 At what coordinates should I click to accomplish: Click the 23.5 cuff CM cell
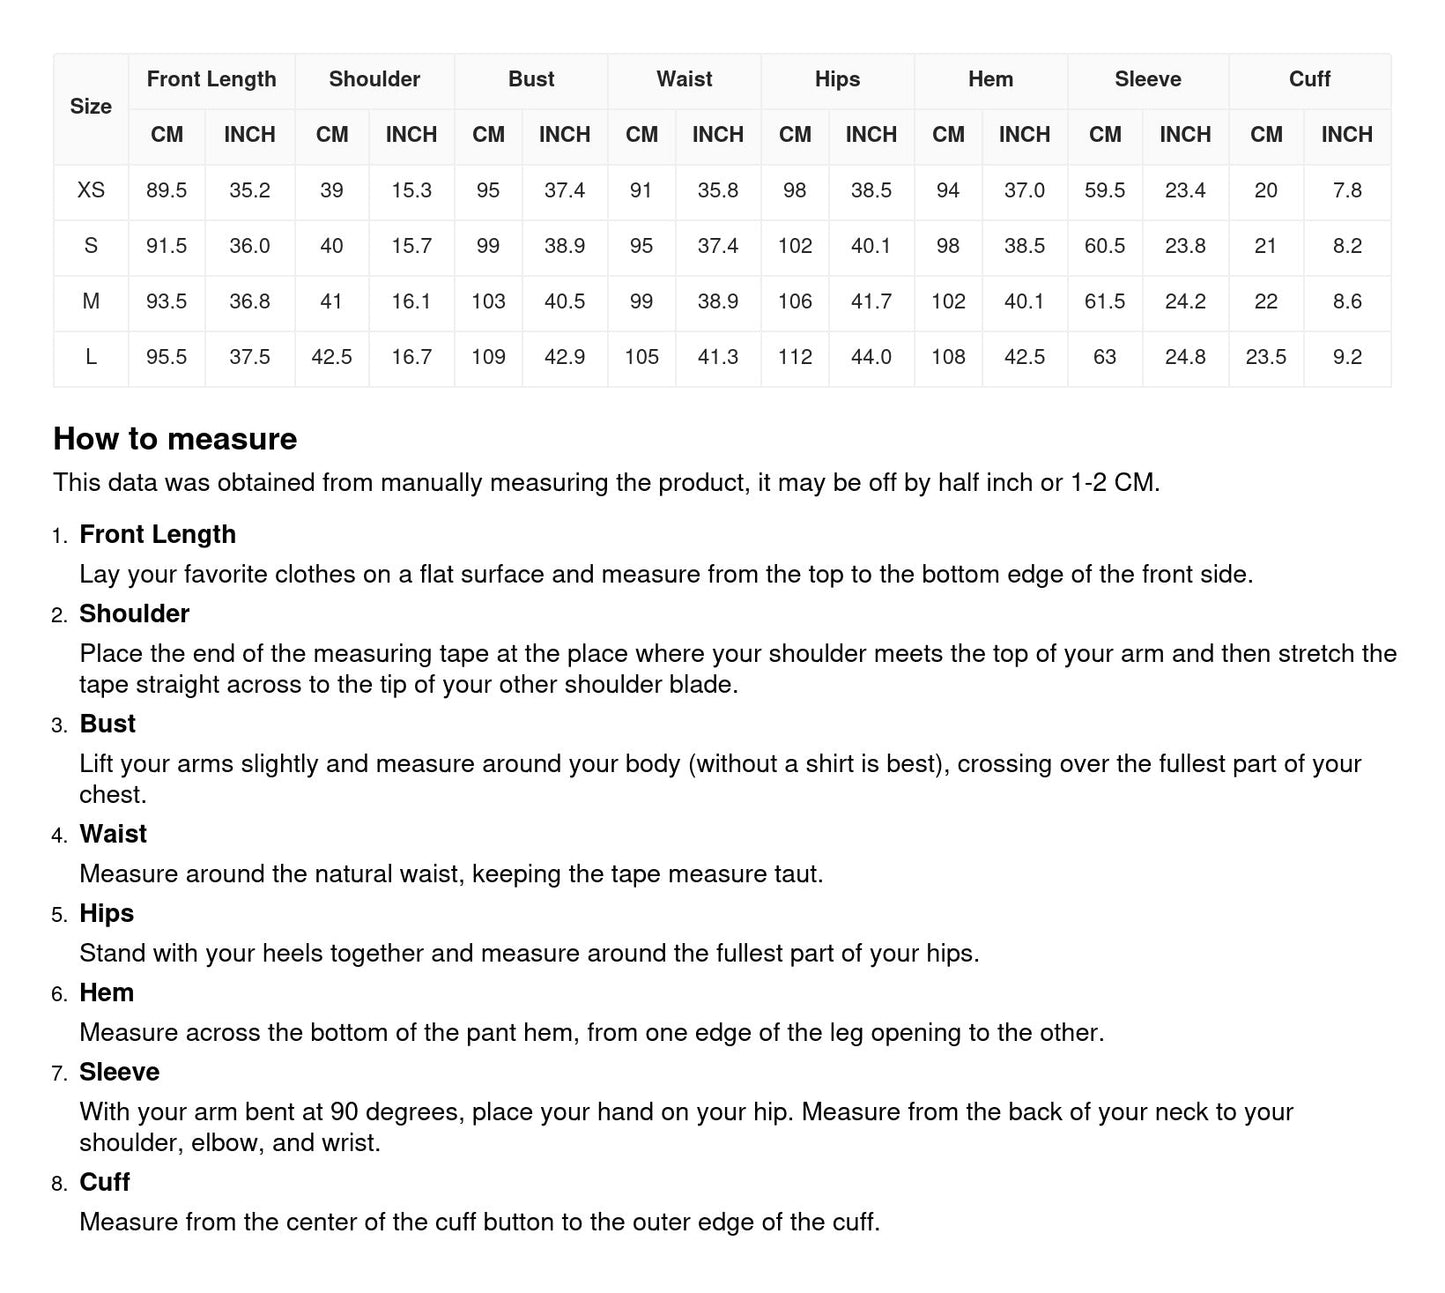1266,357
